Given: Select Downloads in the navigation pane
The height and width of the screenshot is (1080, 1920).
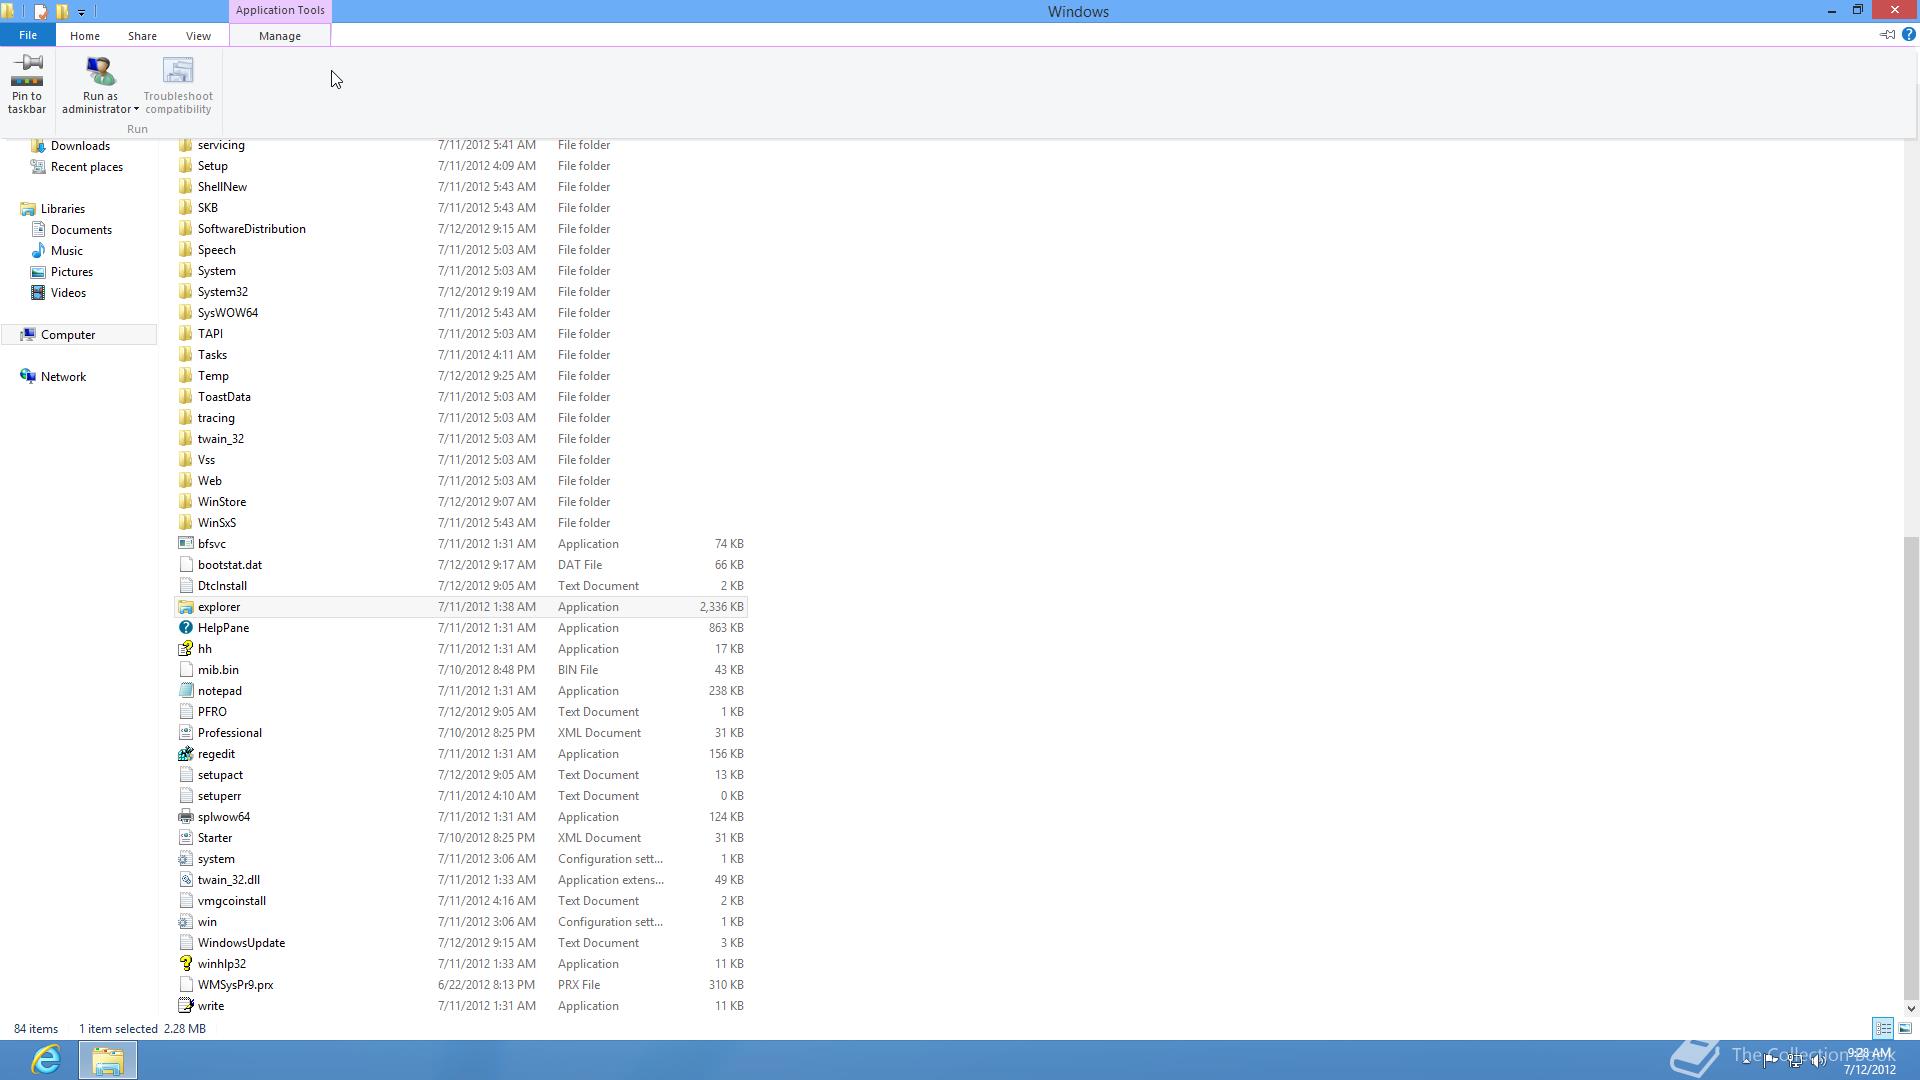Looking at the screenshot, I should 80,145.
